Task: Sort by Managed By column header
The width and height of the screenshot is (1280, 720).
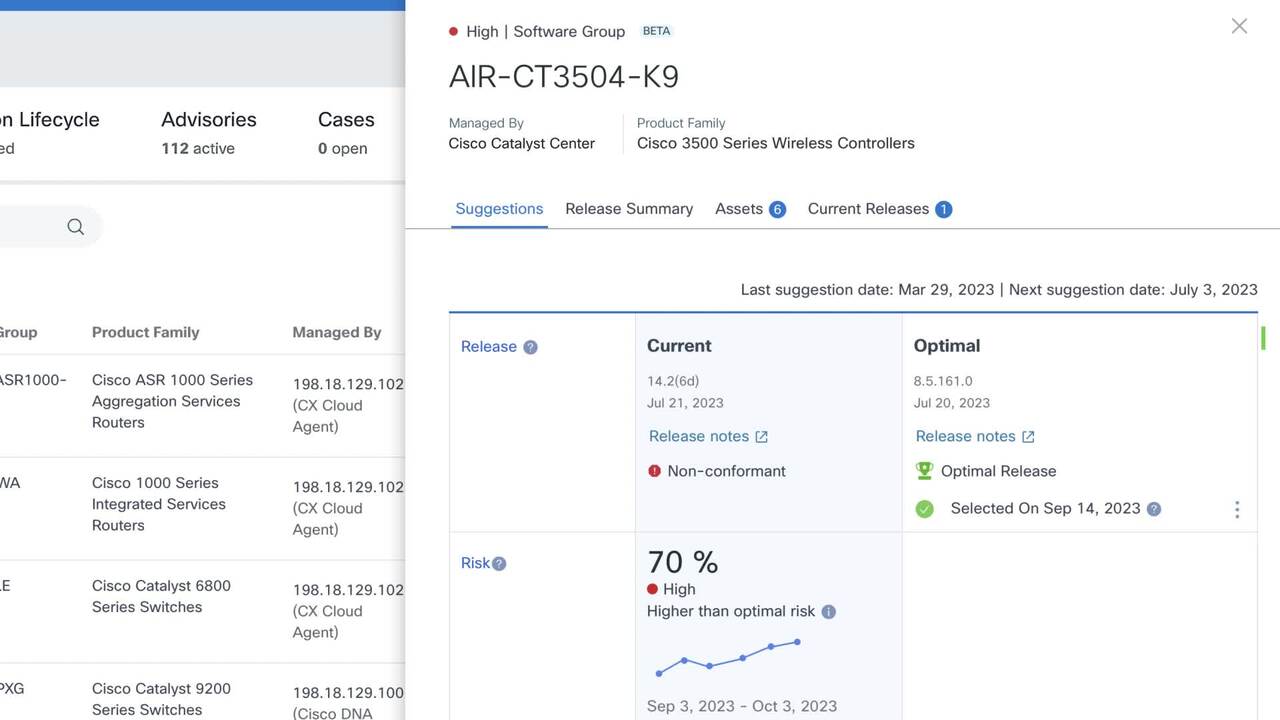Action: click(x=337, y=332)
